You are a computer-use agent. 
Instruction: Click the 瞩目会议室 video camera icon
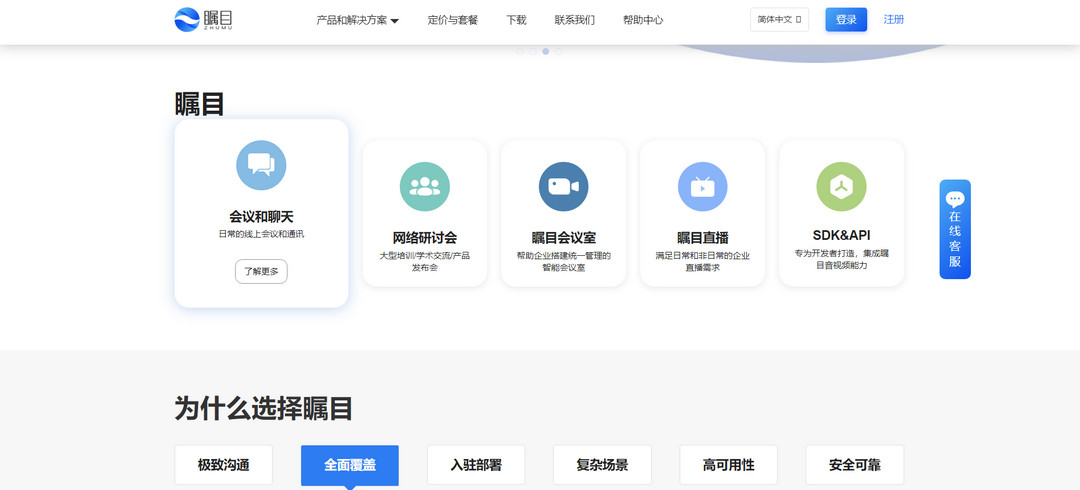click(563, 186)
